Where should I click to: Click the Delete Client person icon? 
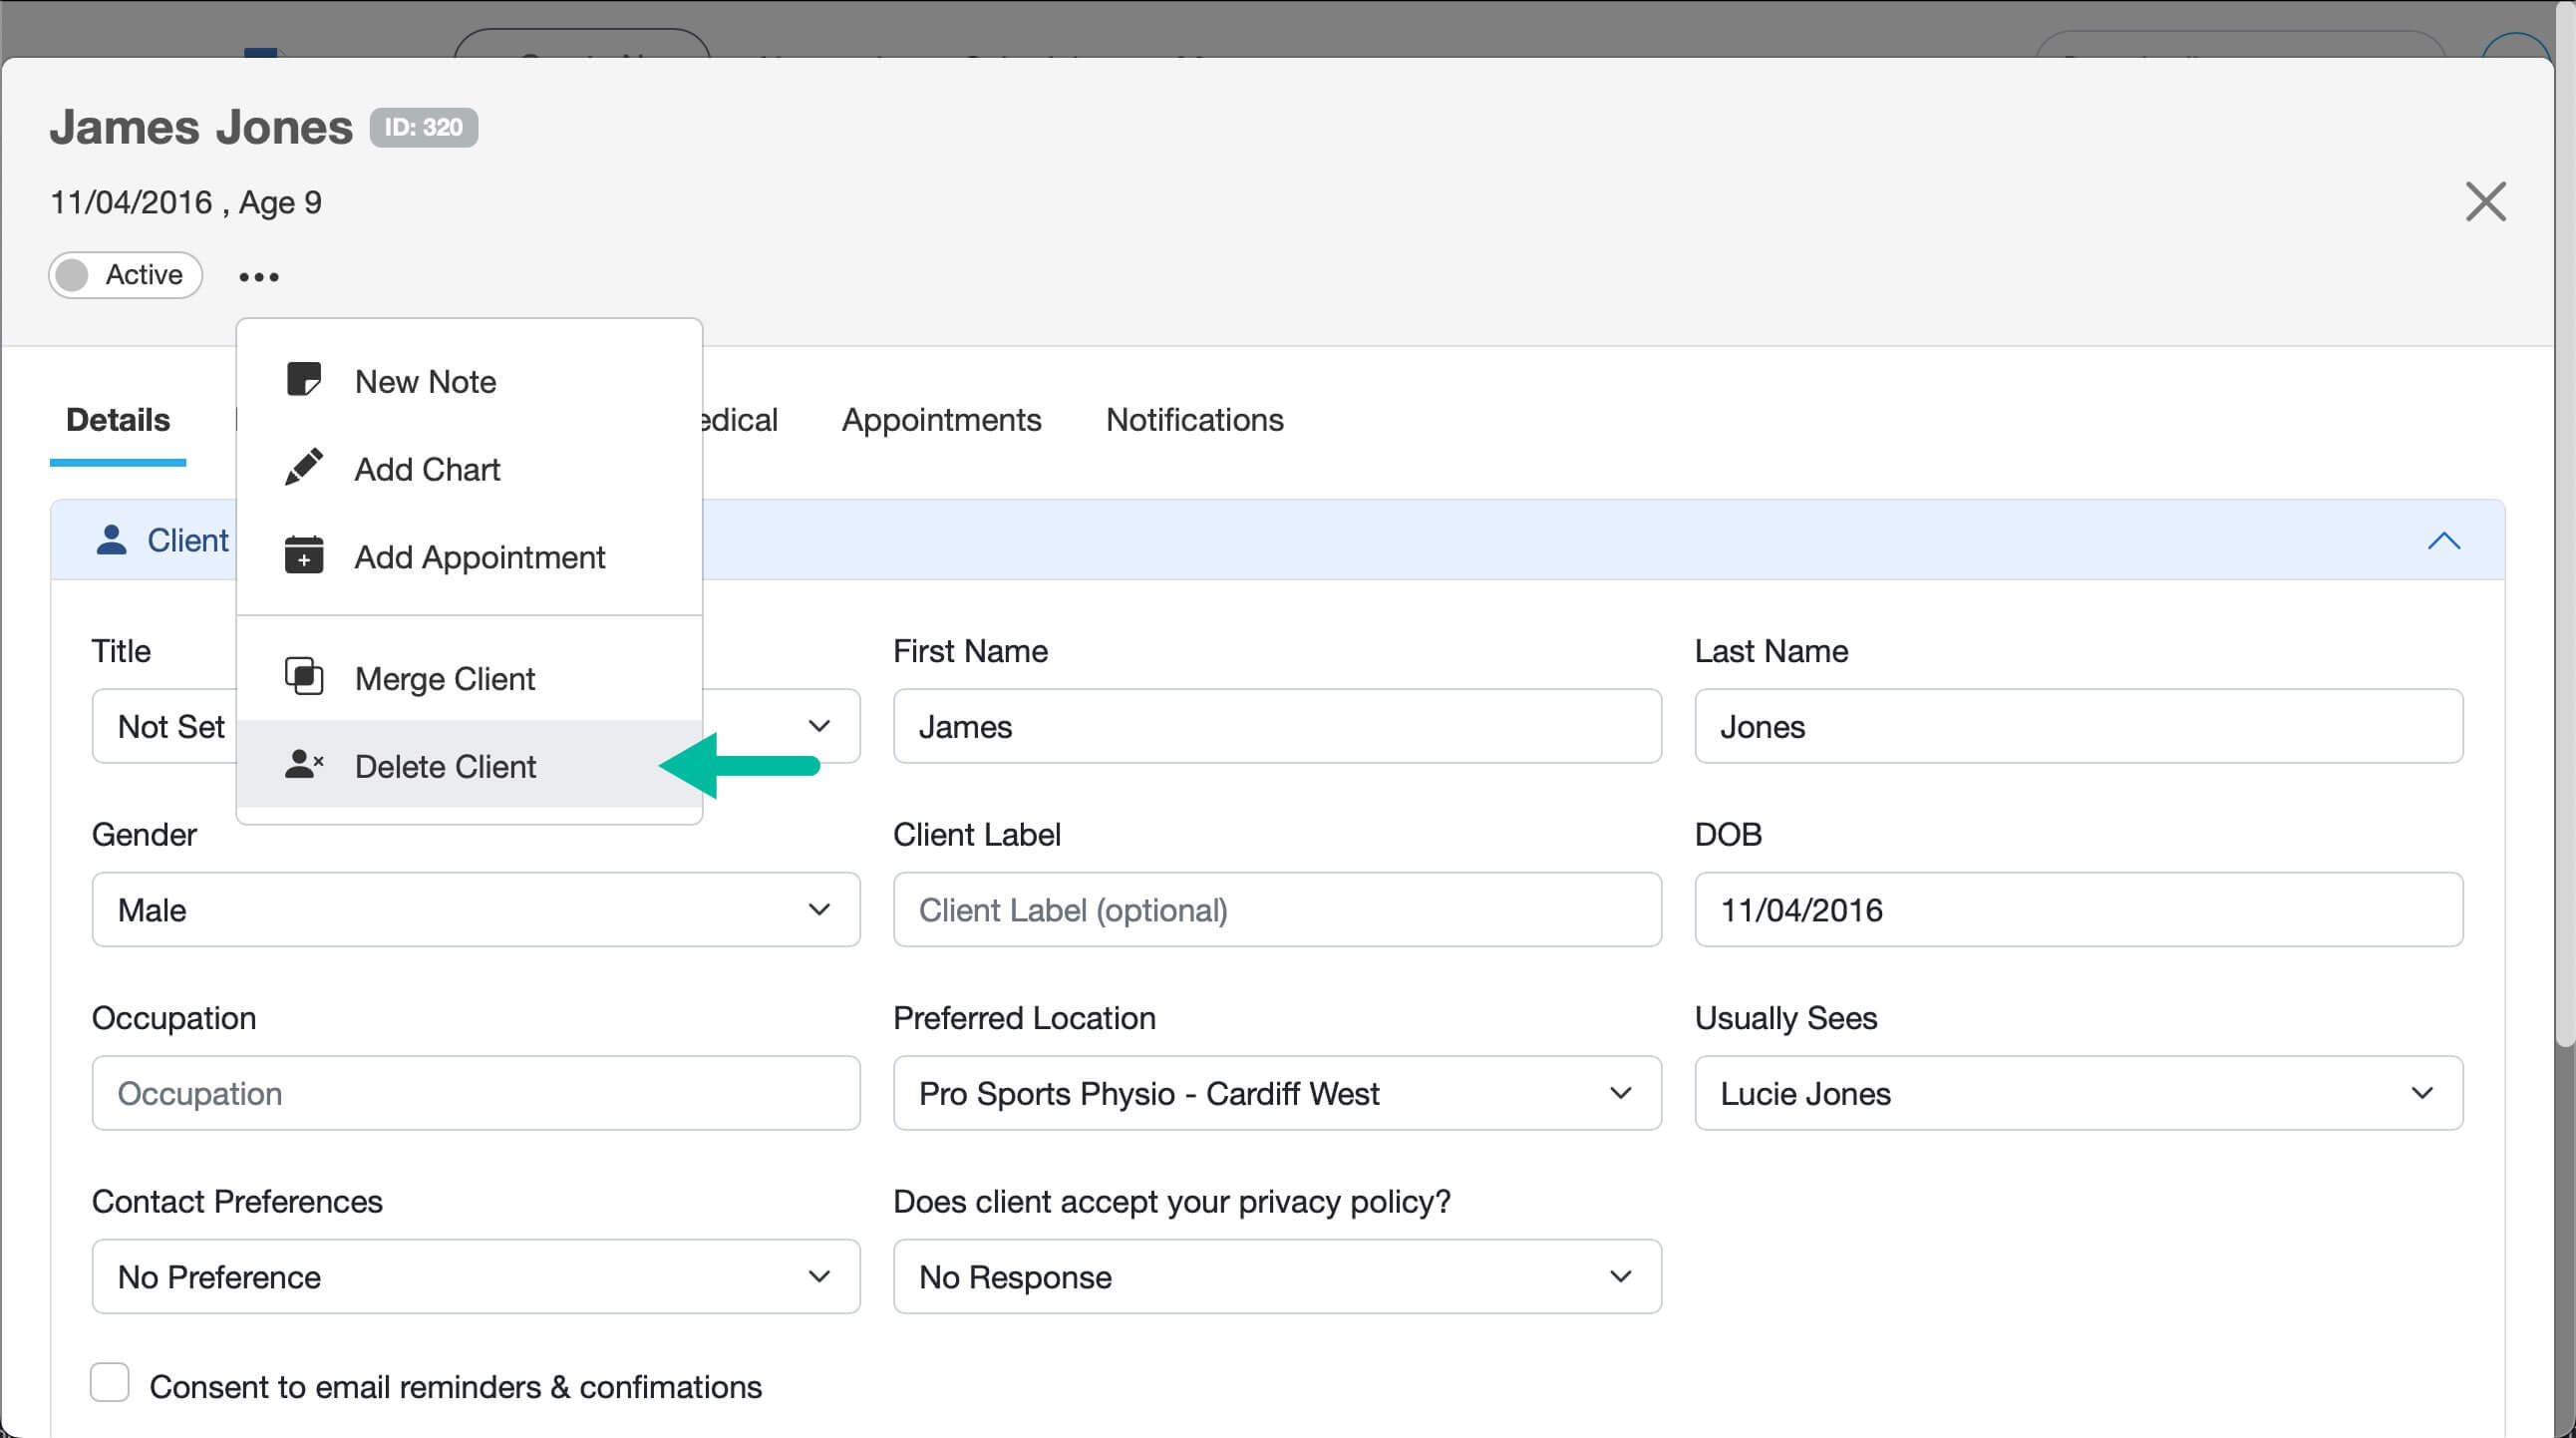[303, 765]
